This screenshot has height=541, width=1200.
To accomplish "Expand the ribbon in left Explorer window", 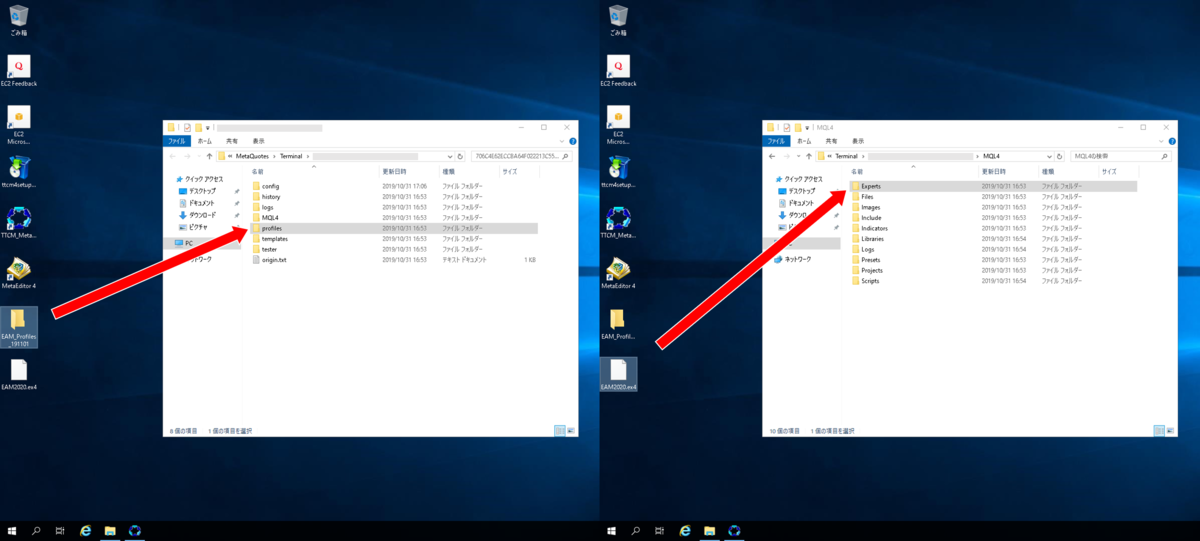I will coord(562,142).
